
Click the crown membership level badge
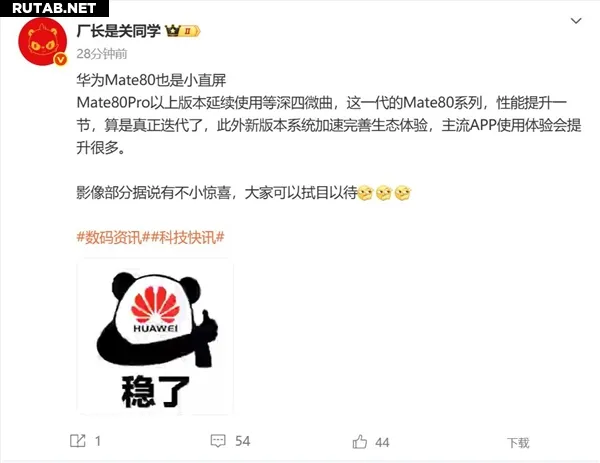(183, 31)
